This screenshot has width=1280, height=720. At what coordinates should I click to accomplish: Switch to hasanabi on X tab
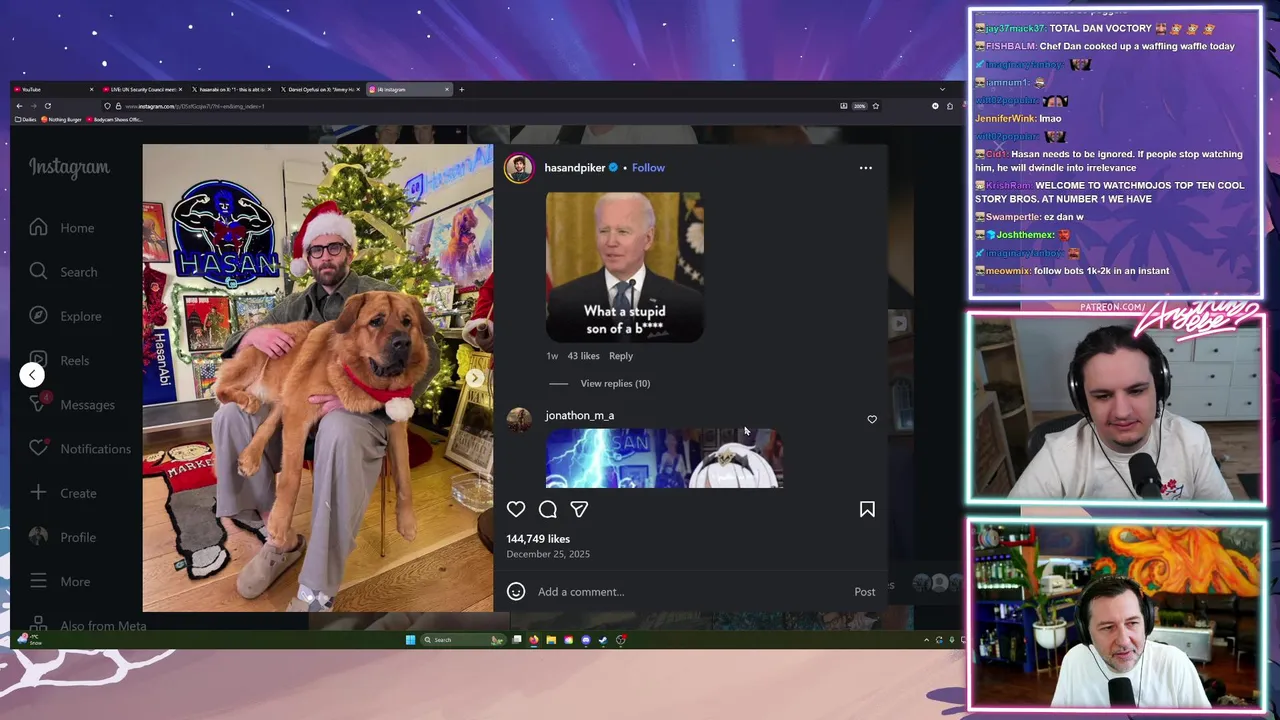click(231, 89)
